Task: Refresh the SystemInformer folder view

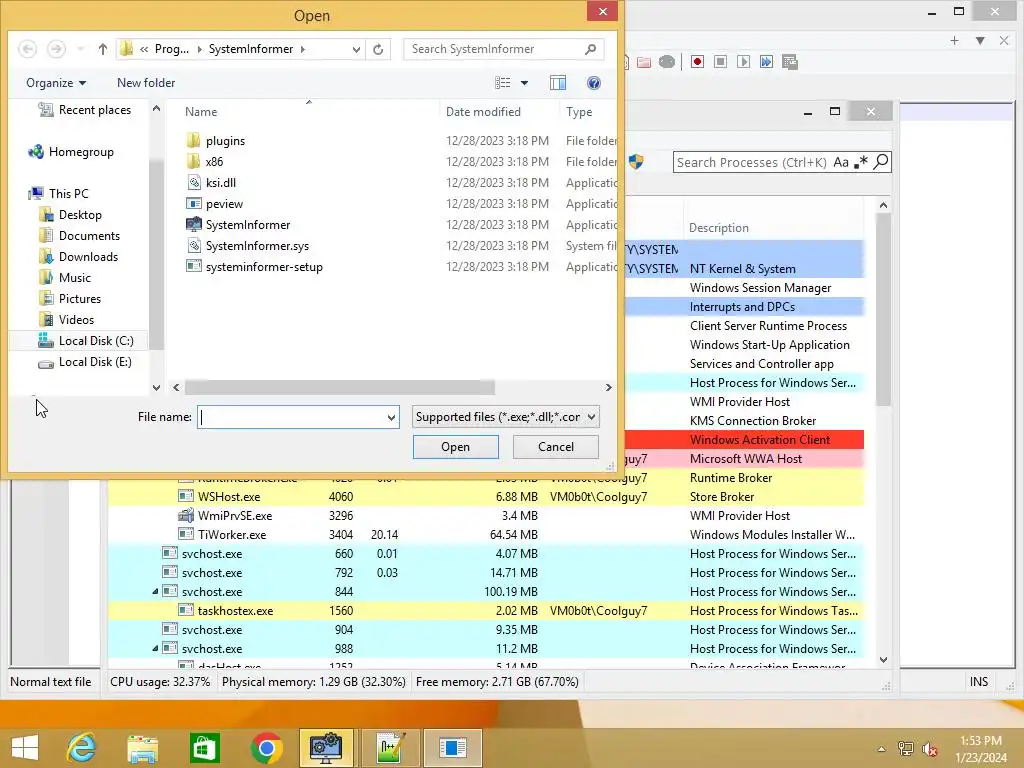Action: tap(378, 49)
